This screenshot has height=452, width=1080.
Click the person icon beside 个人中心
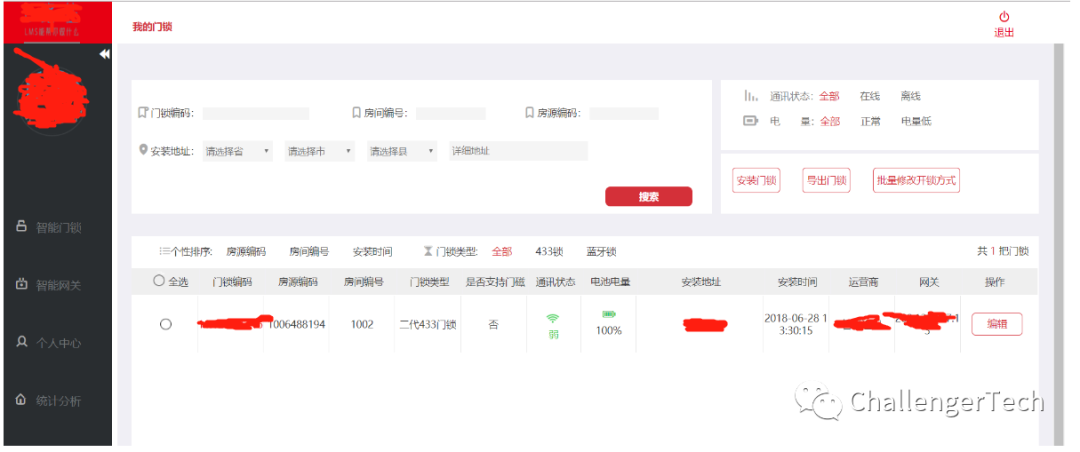(21, 342)
